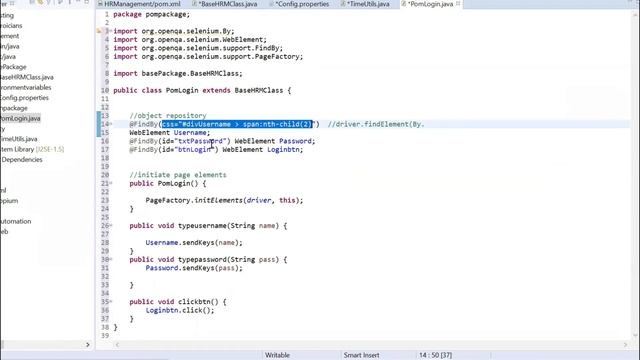Click 'public class PomLogin extends BaseHRMClass' line
The image size is (640, 360).
202,91
